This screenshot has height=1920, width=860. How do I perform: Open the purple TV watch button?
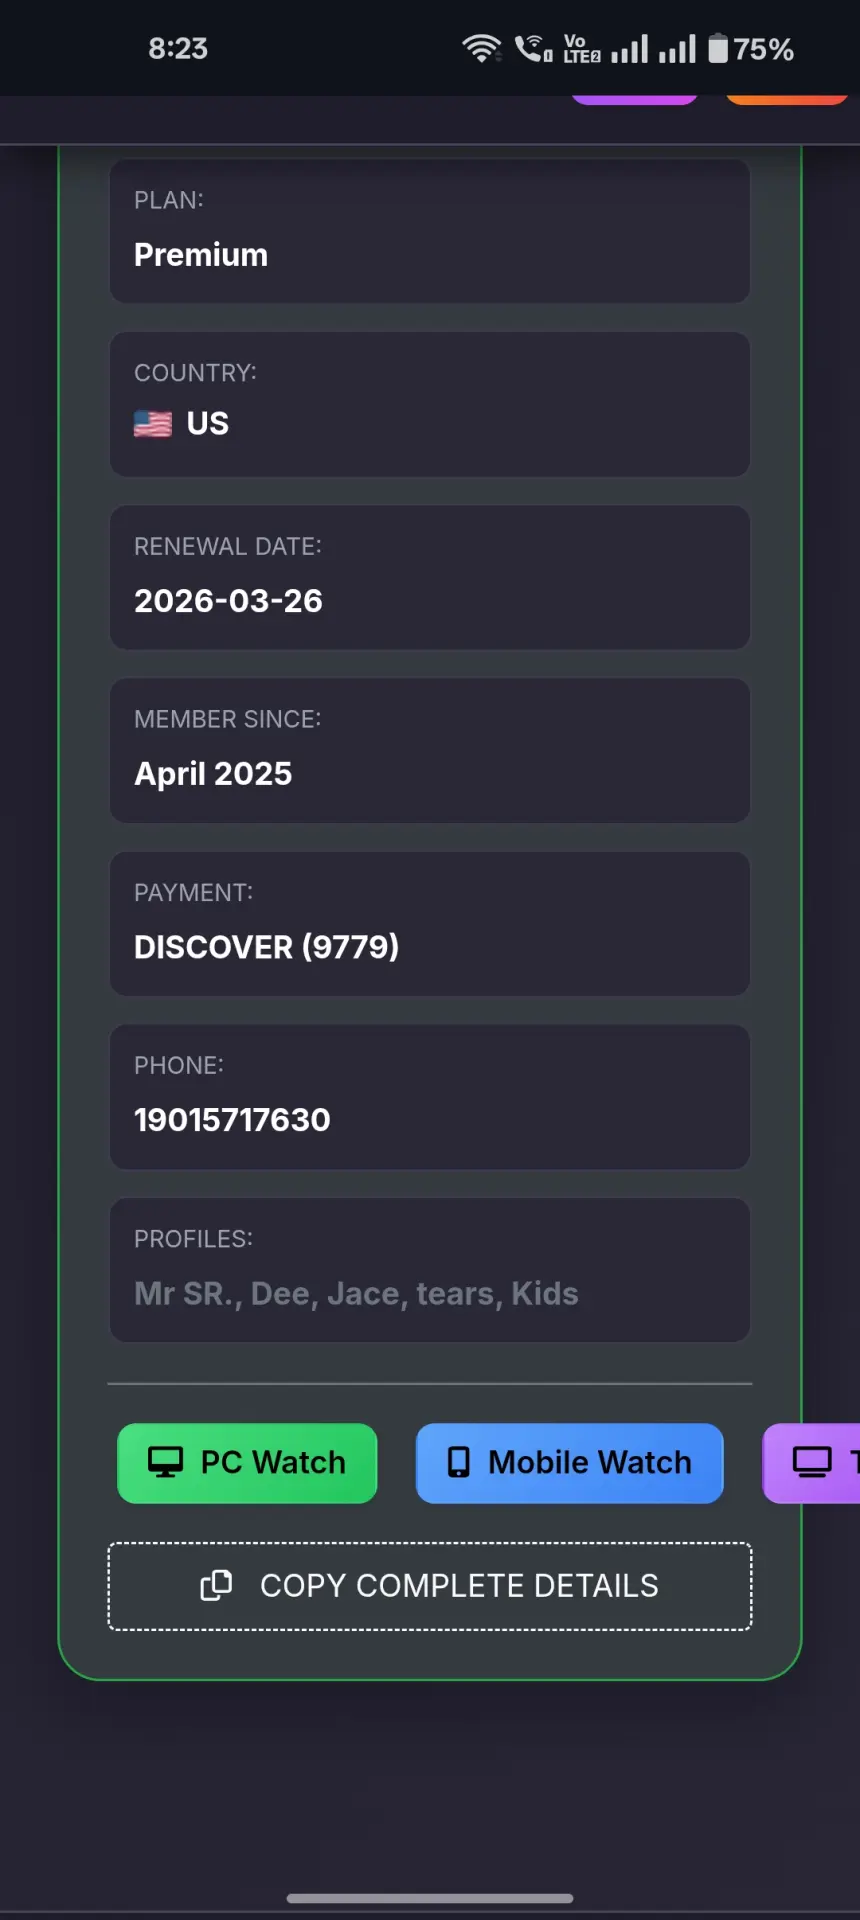click(812, 1463)
